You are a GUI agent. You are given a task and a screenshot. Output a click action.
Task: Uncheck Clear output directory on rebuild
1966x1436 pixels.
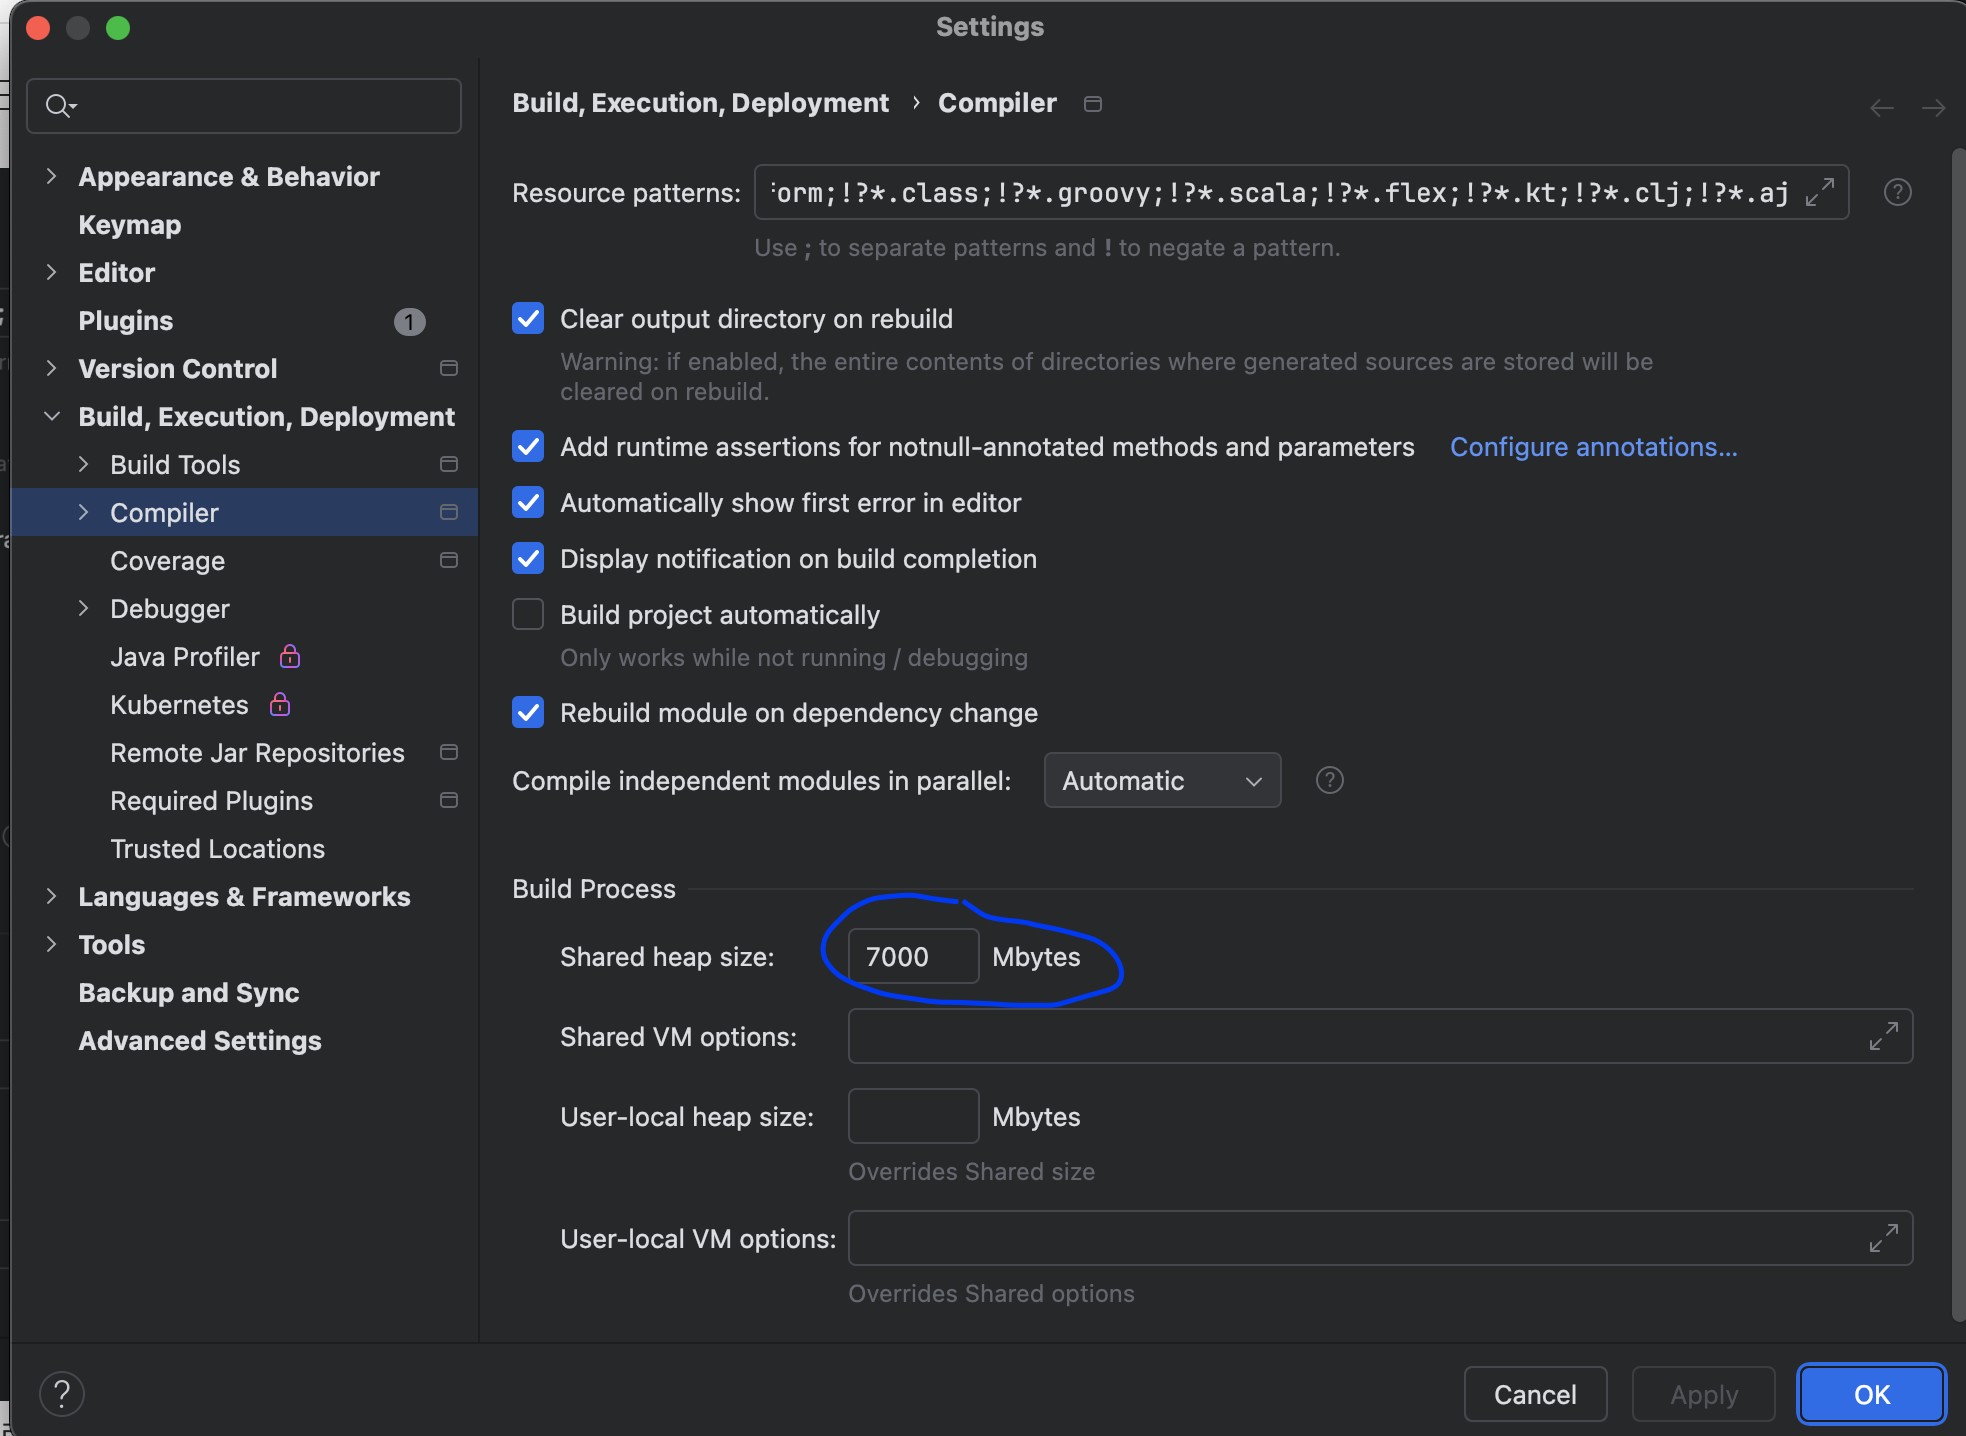[528, 318]
